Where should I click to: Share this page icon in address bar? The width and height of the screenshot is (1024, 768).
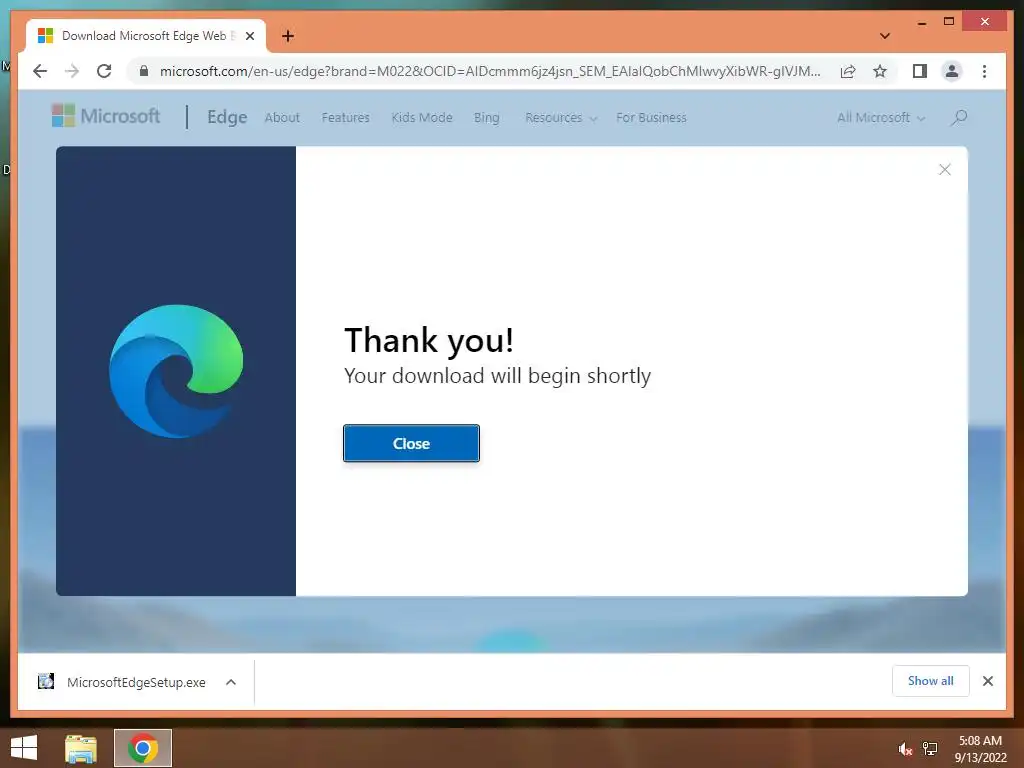pyautogui.click(x=848, y=71)
